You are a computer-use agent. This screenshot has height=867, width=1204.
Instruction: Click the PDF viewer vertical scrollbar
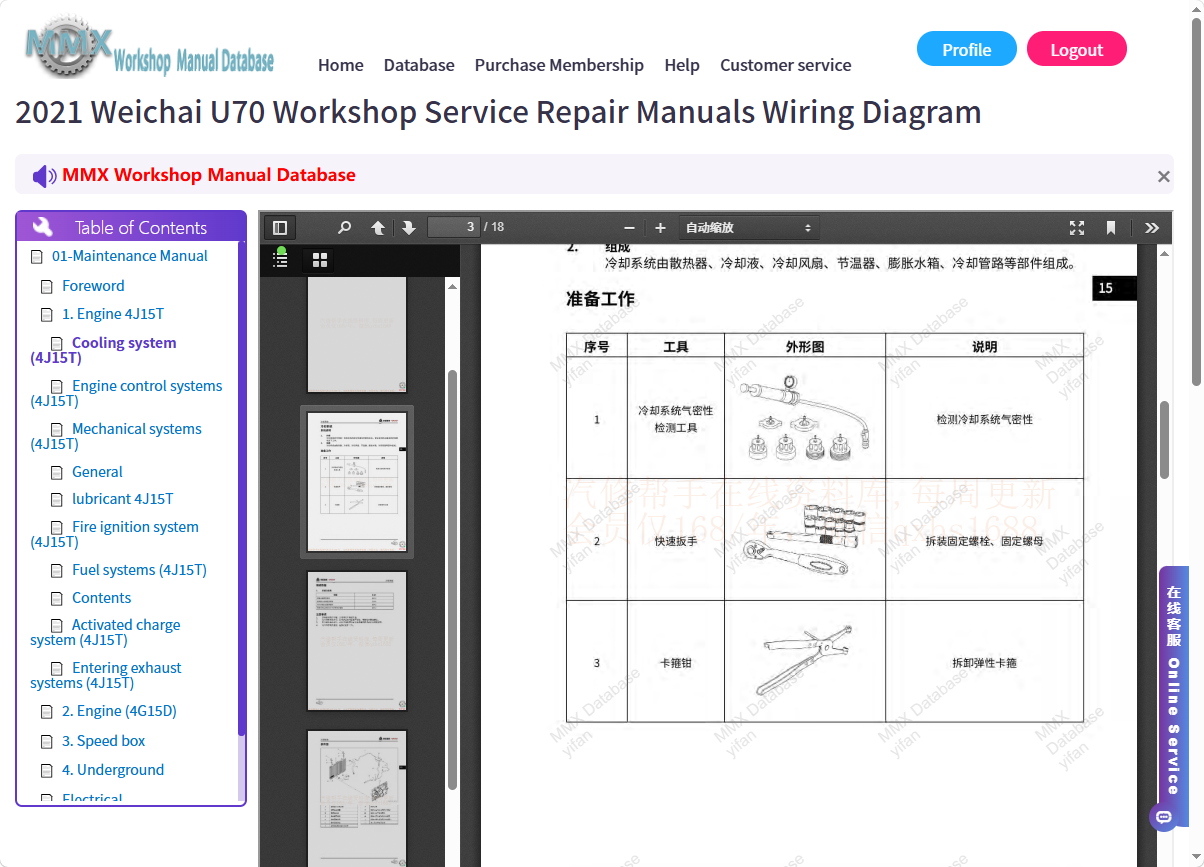[x=1164, y=440]
